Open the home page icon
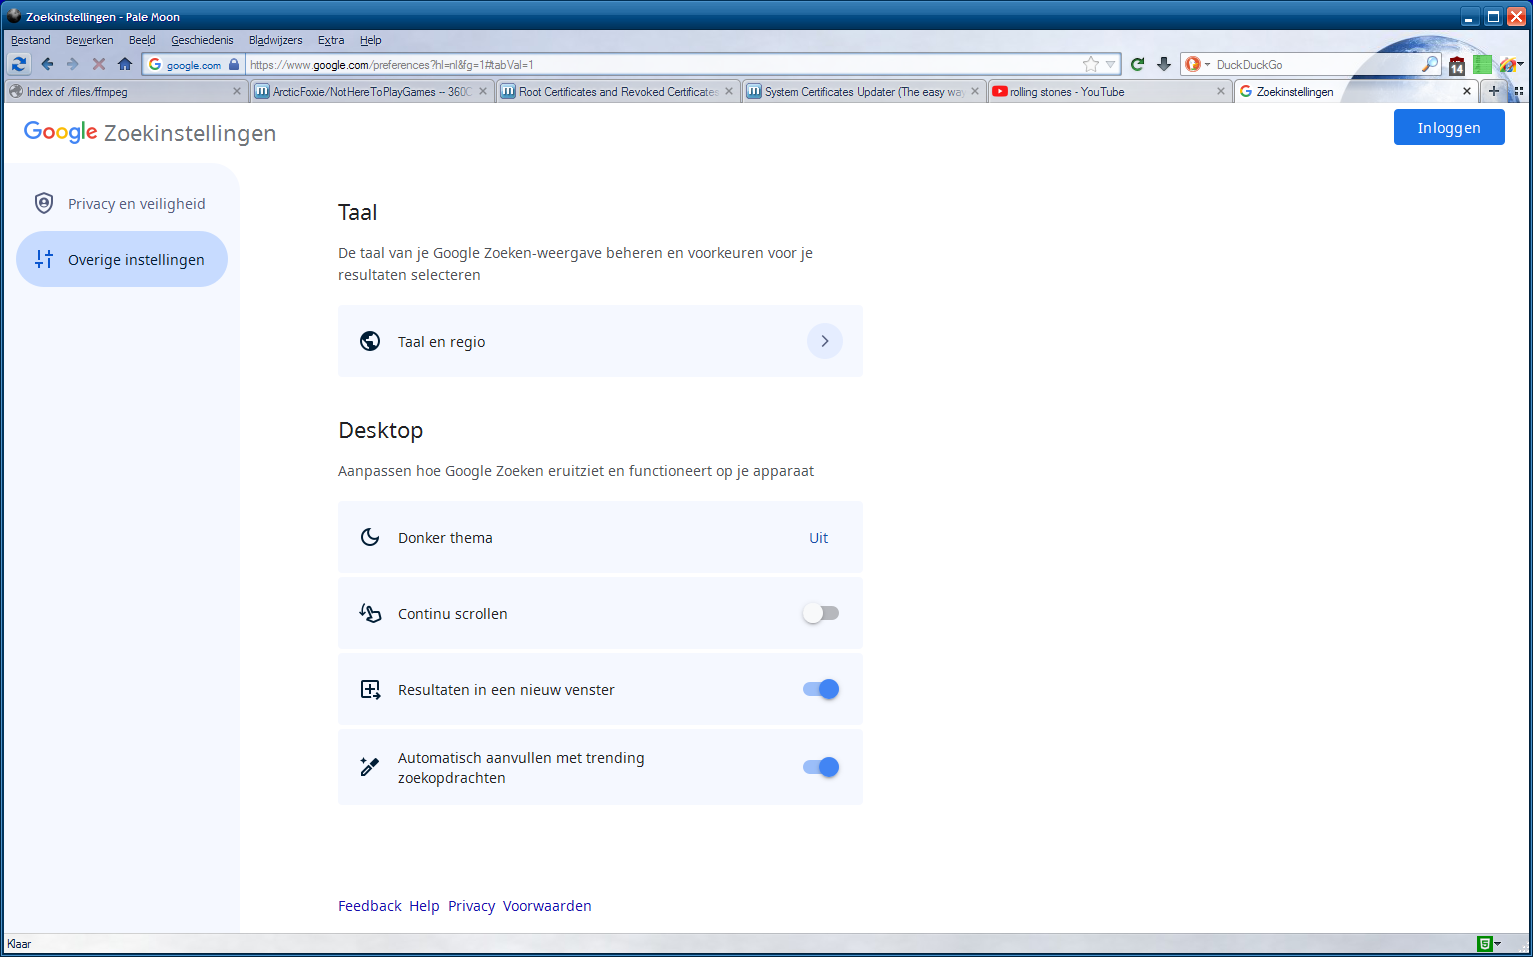The width and height of the screenshot is (1533, 957). pos(125,64)
